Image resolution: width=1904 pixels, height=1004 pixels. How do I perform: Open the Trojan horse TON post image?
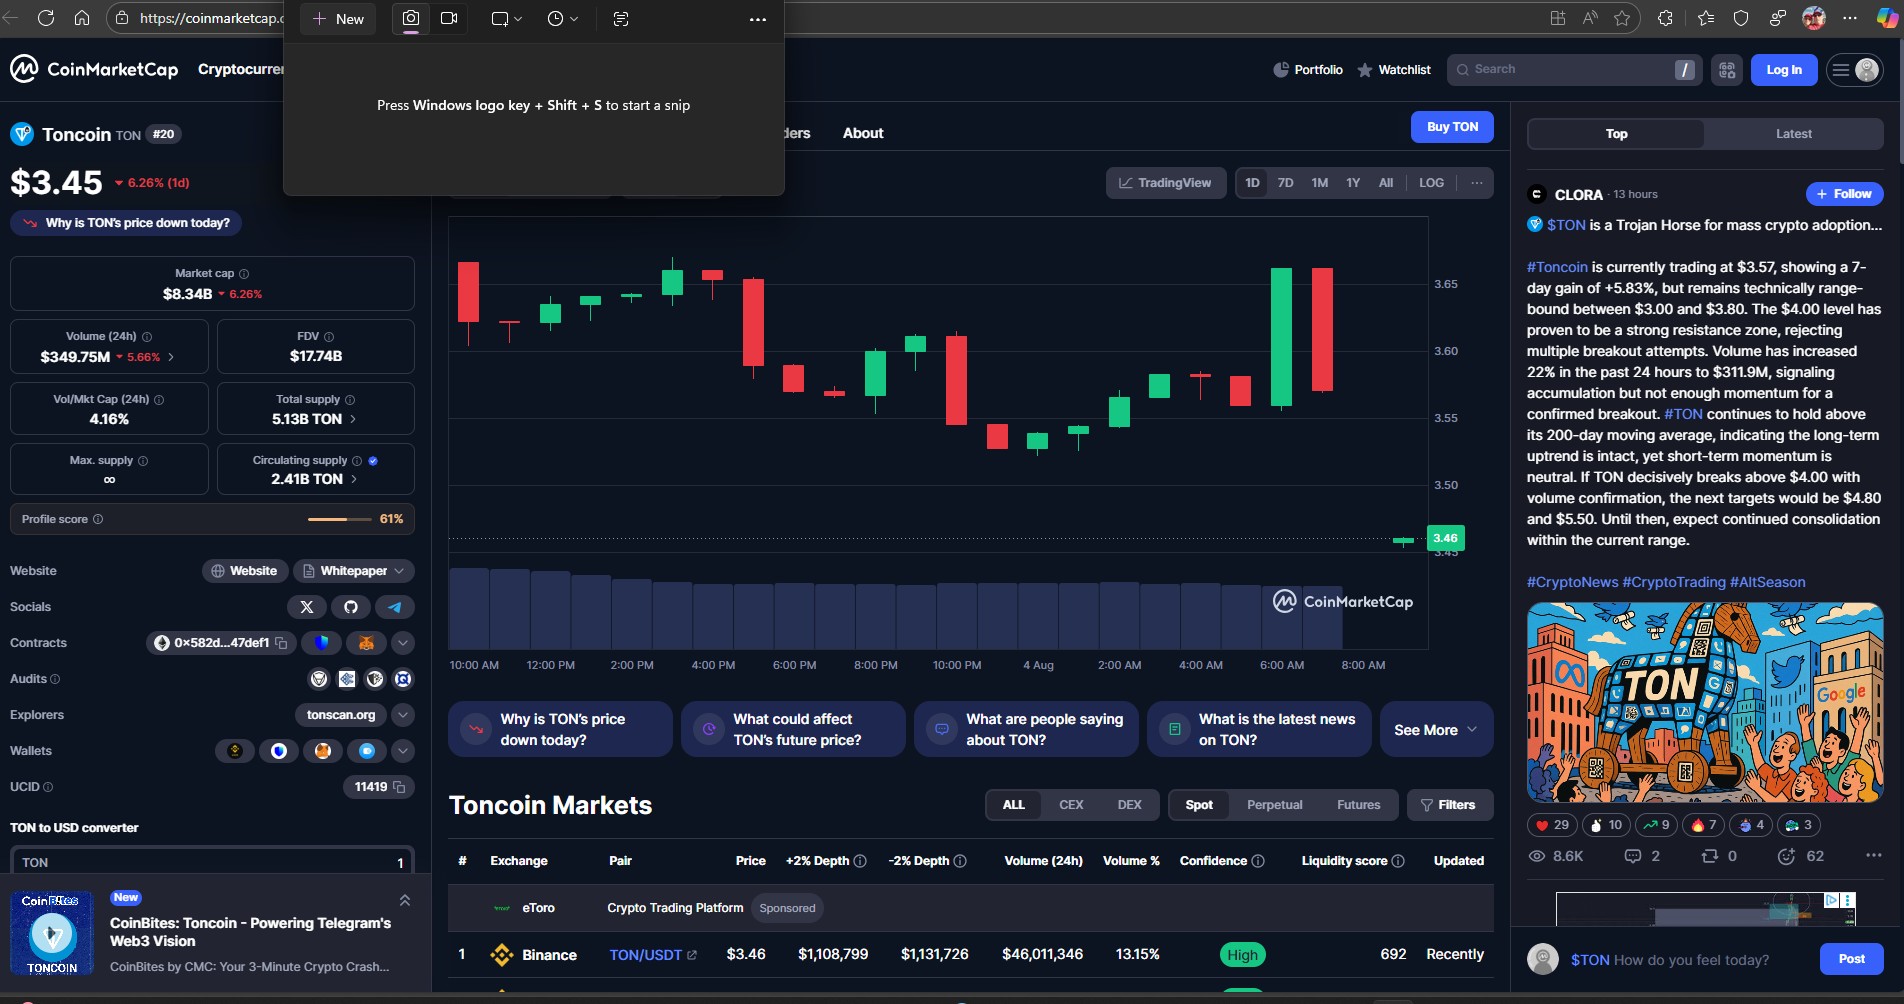(1705, 702)
